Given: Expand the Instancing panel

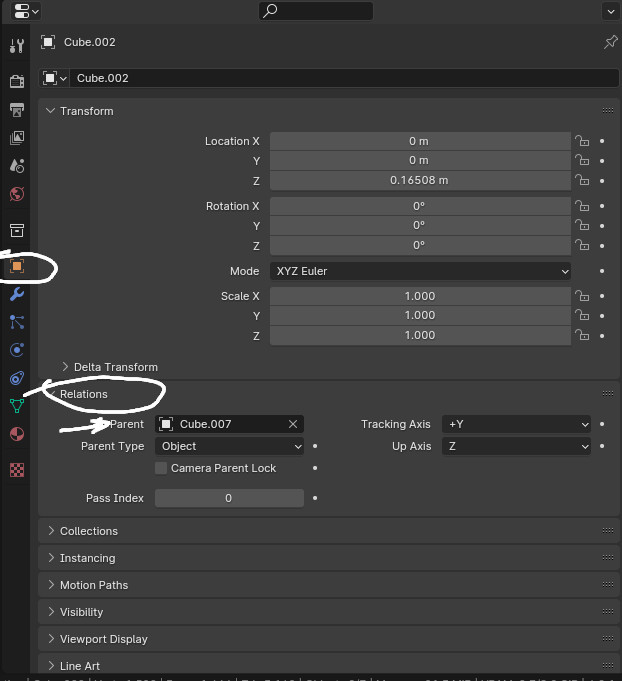Looking at the screenshot, I should [51, 558].
